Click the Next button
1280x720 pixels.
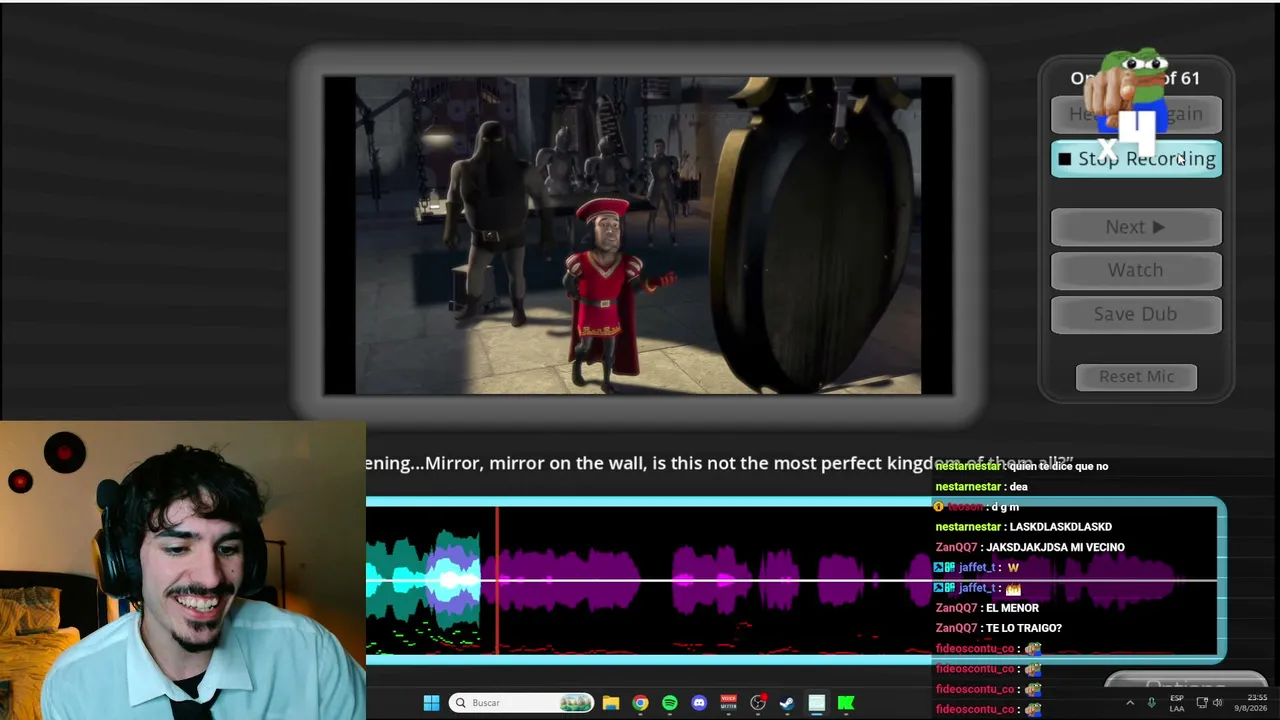pyautogui.click(x=1136, y=227)
